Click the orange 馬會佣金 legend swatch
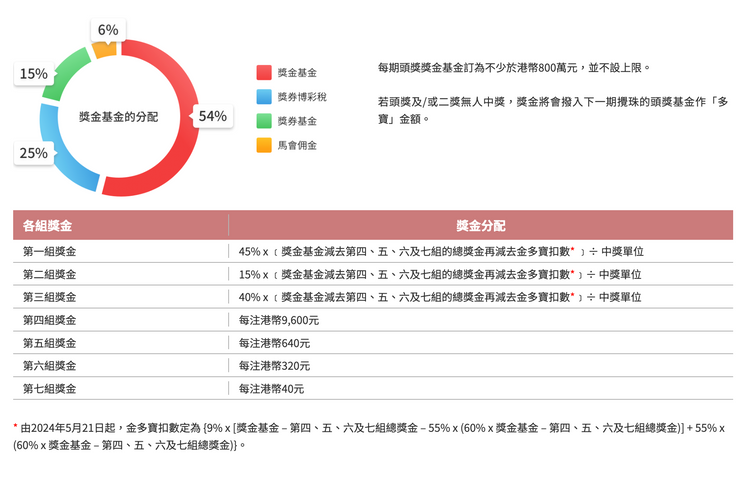 coord(264,145)
